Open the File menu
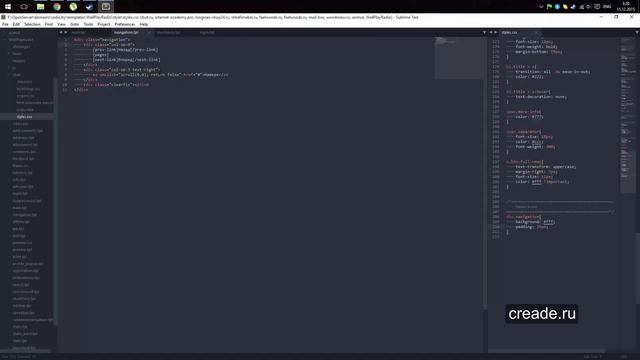The width and height of the screenshot is (640, 360). pyautogui.click(x=5, y=24)
